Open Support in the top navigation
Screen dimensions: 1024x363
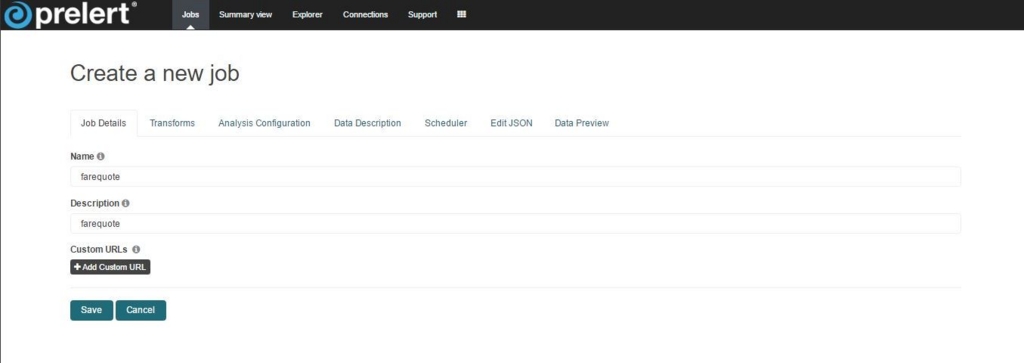click(423, 14)
